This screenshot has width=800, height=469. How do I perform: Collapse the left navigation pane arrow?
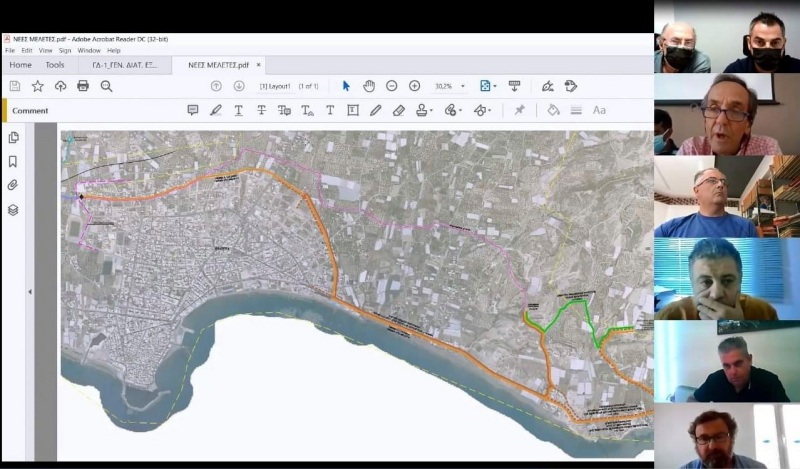click(30, 292)
